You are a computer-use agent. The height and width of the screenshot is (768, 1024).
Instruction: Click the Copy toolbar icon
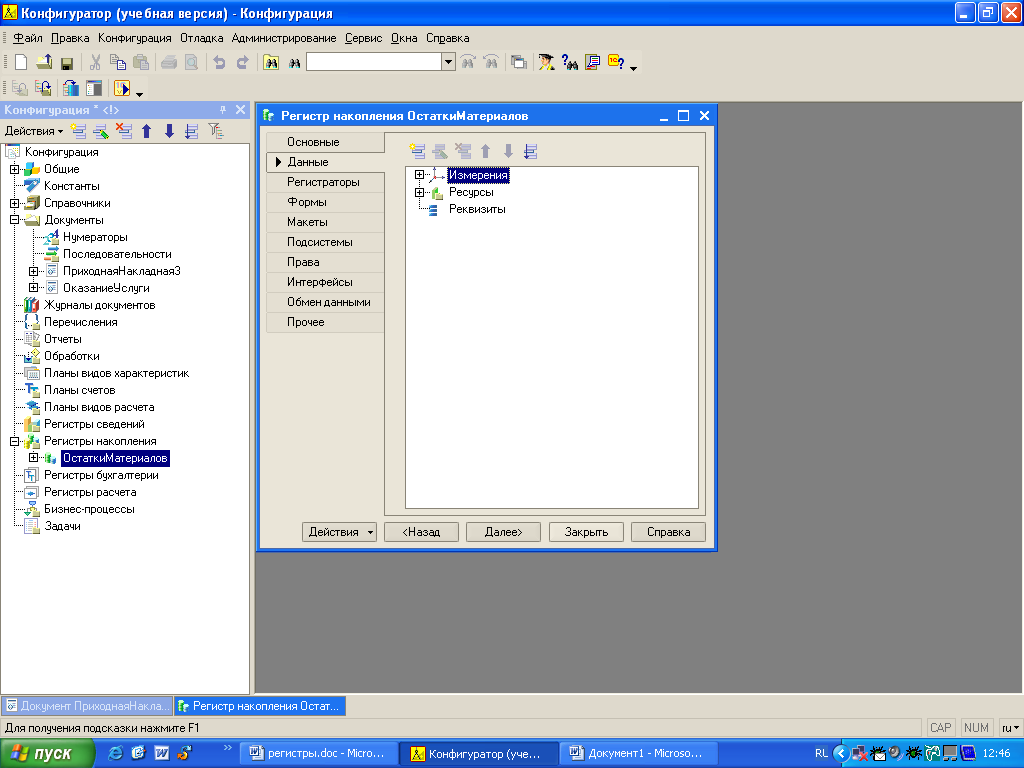coord(118,62)
